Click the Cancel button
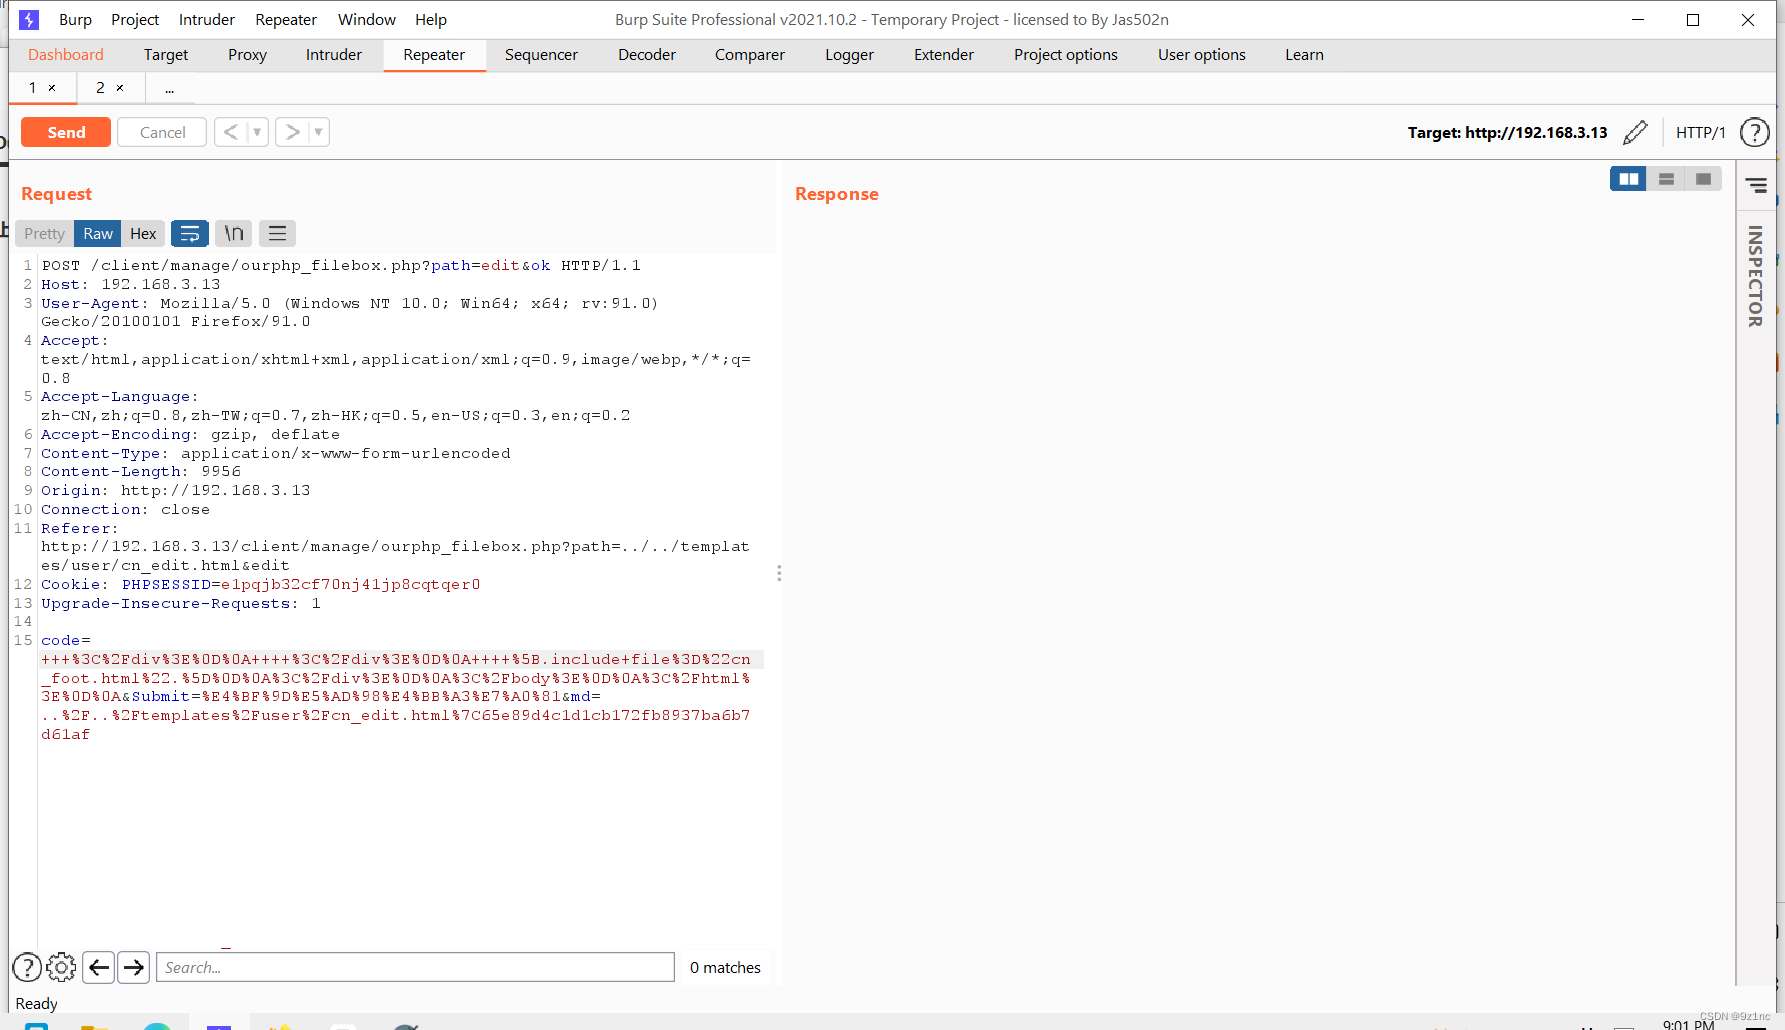Screen dimensions: 1785x1030 pyautogui.click(x=162, y=132)
